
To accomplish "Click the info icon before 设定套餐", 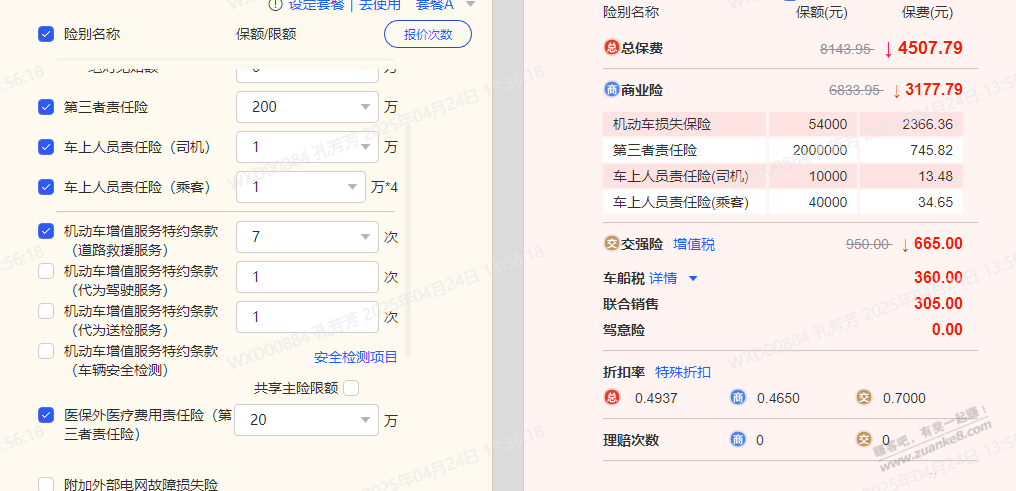I will click(x=276, y=5).
